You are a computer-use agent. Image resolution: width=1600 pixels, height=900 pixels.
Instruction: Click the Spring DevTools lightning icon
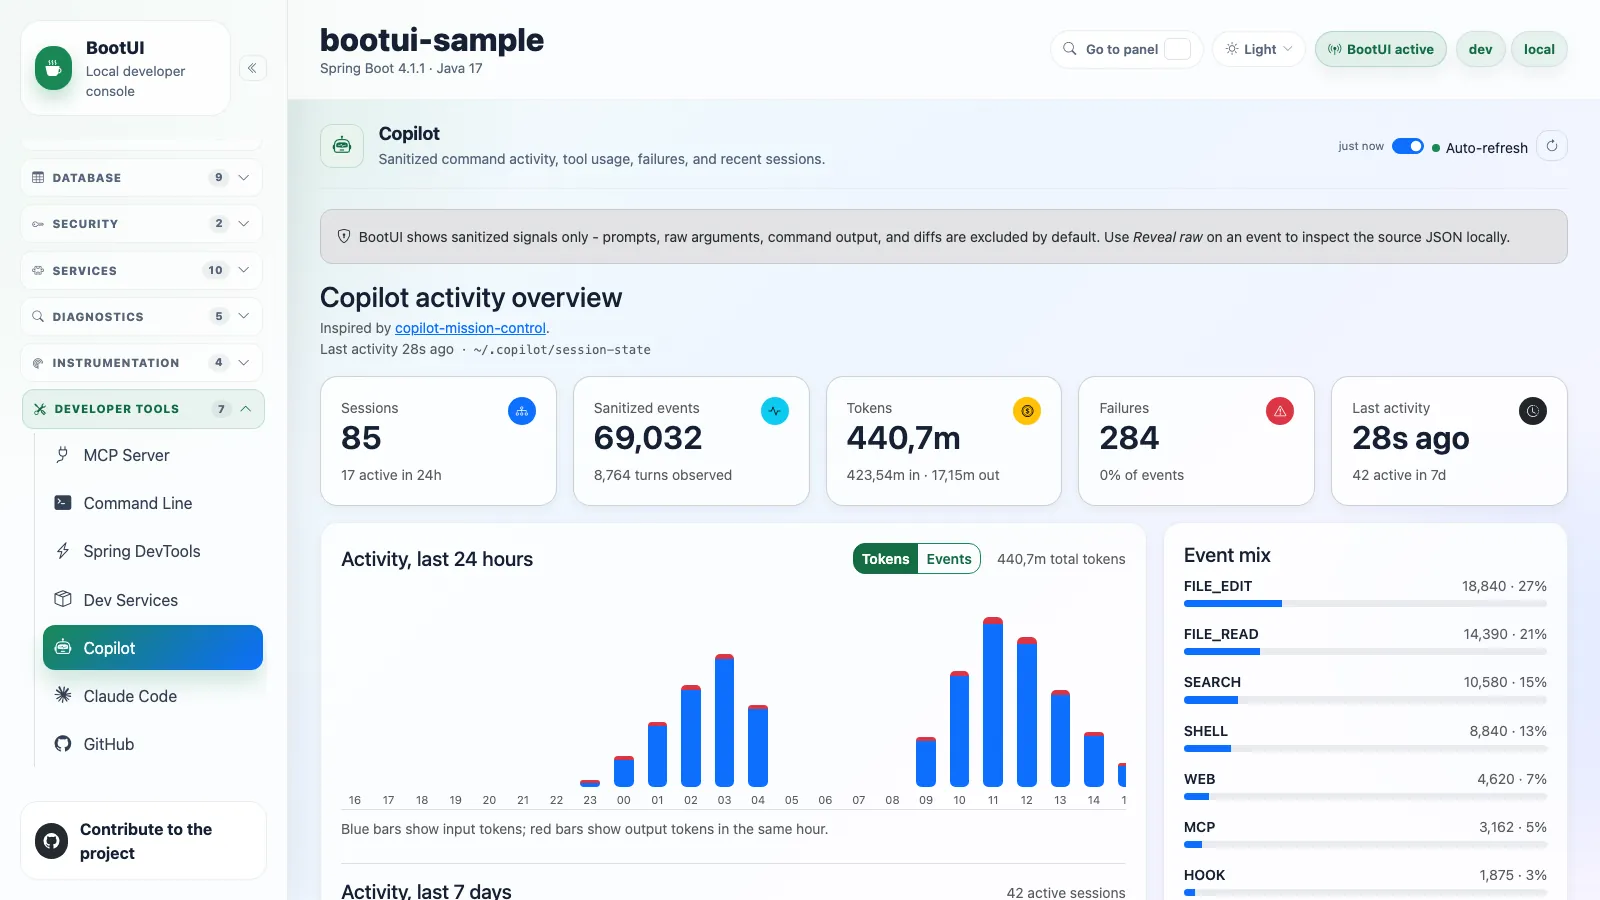point(63,551)
